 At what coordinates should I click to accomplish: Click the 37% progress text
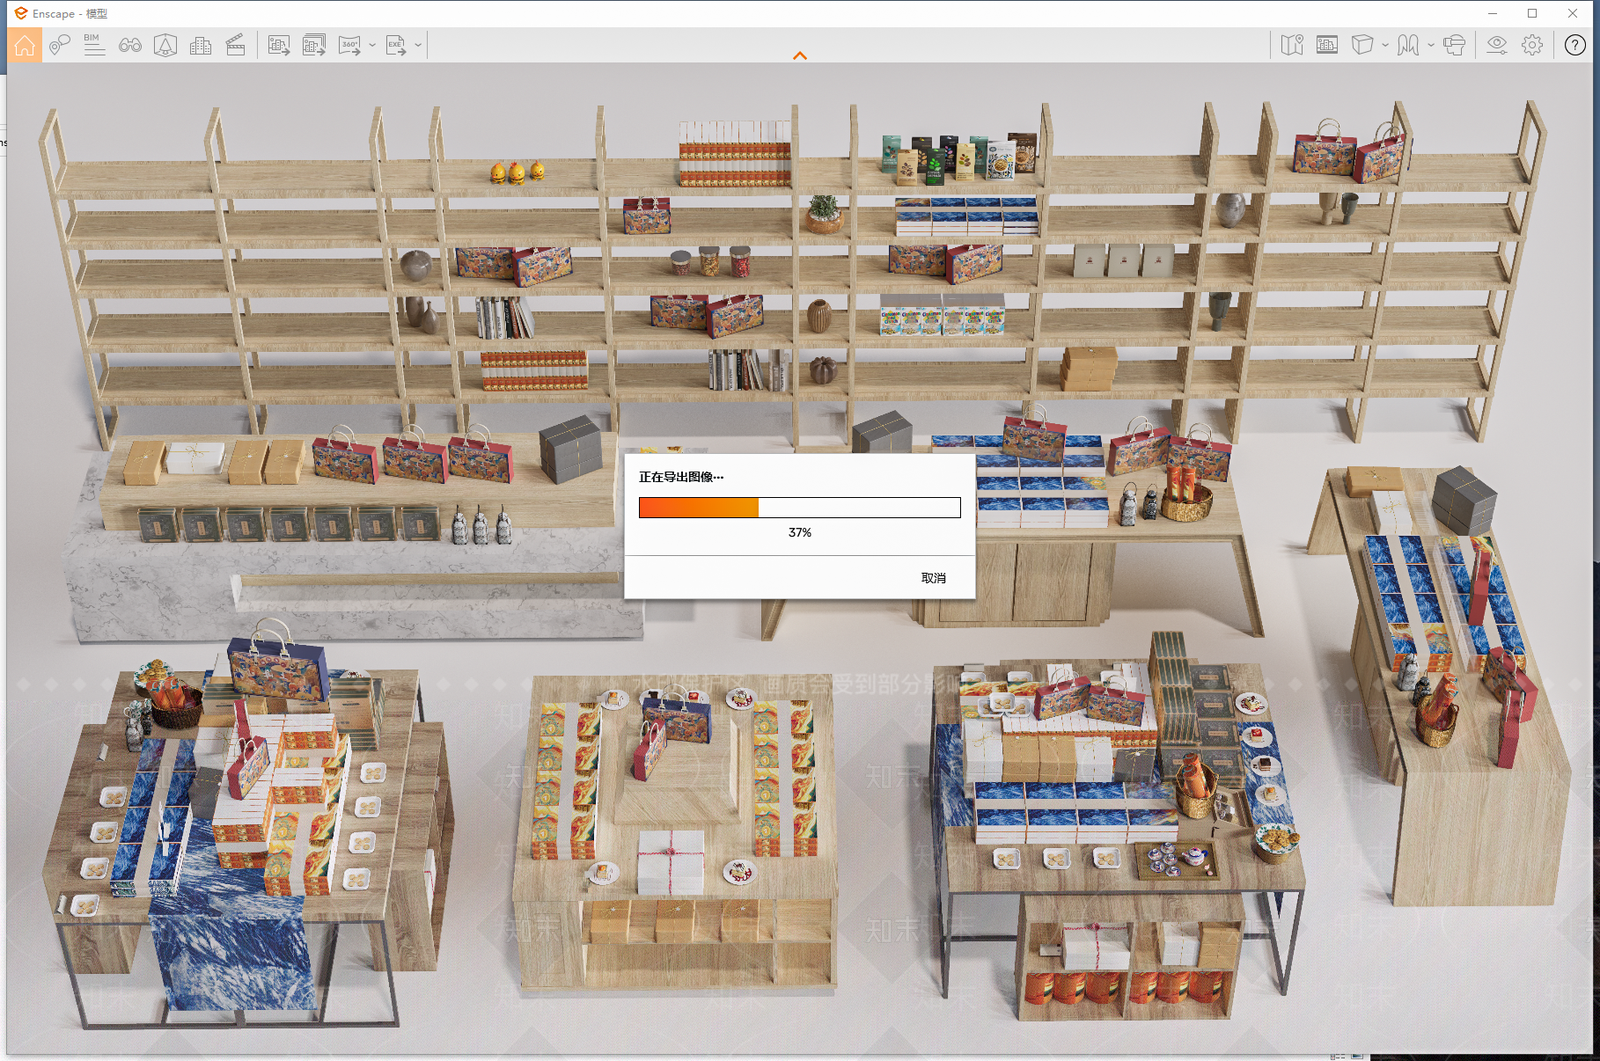click(800, 533)
